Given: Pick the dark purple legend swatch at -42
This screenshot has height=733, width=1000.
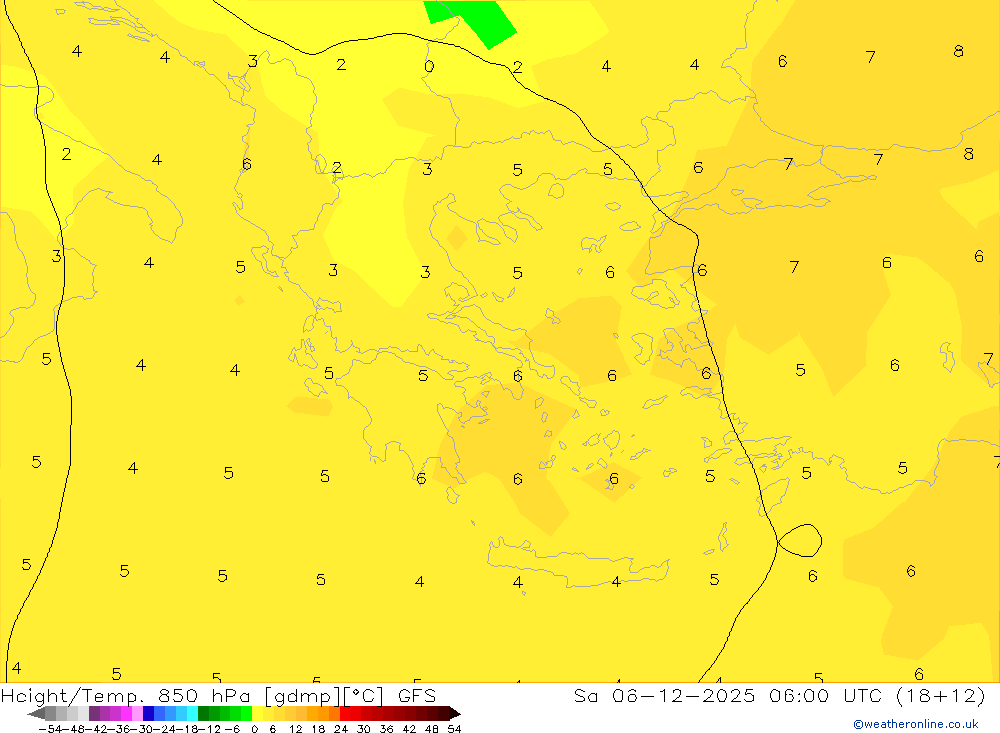Looking at the screenshot, I should pyautogui.click(x=94, y=714).
